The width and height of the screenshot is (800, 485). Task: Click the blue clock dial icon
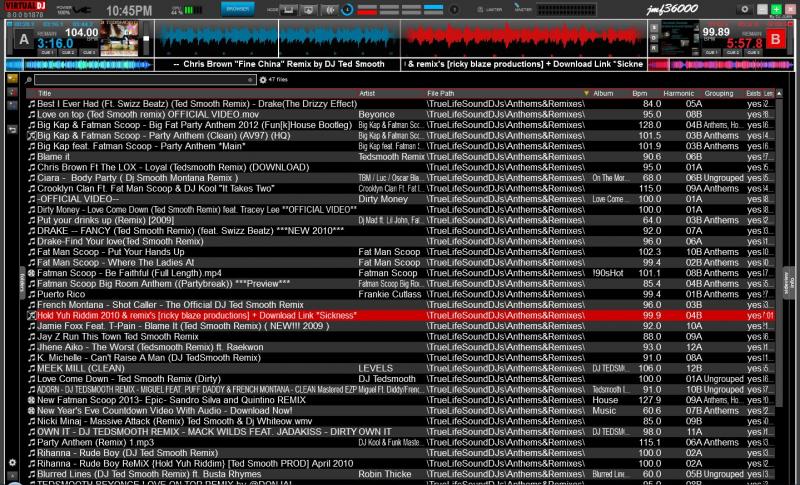click(347, 10)
